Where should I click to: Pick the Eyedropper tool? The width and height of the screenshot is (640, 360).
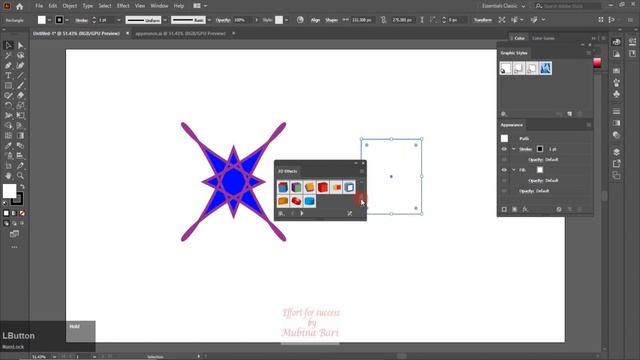click(8, 146)
